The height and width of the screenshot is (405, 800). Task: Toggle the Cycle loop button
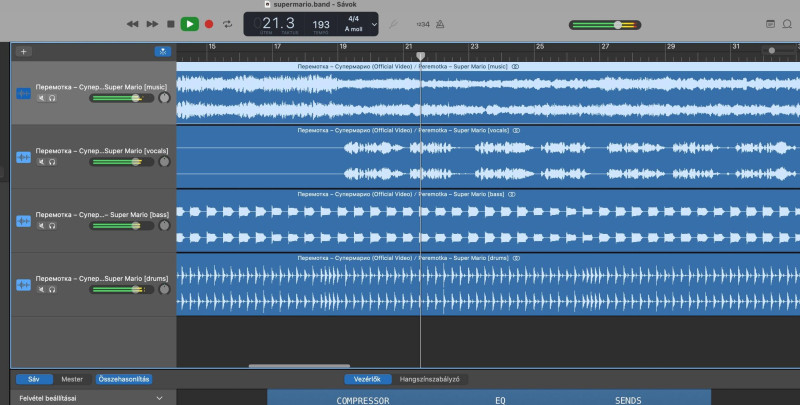coord(228,23)
